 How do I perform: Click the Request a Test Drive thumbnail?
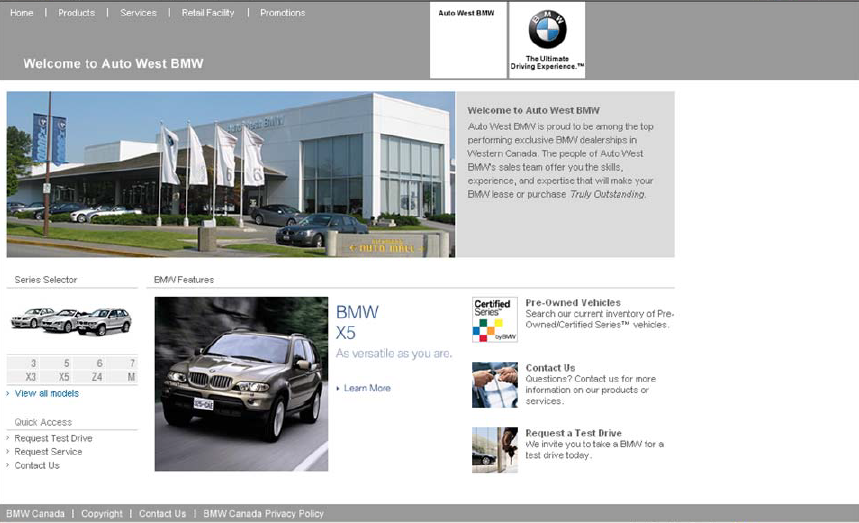pos(495,450)
